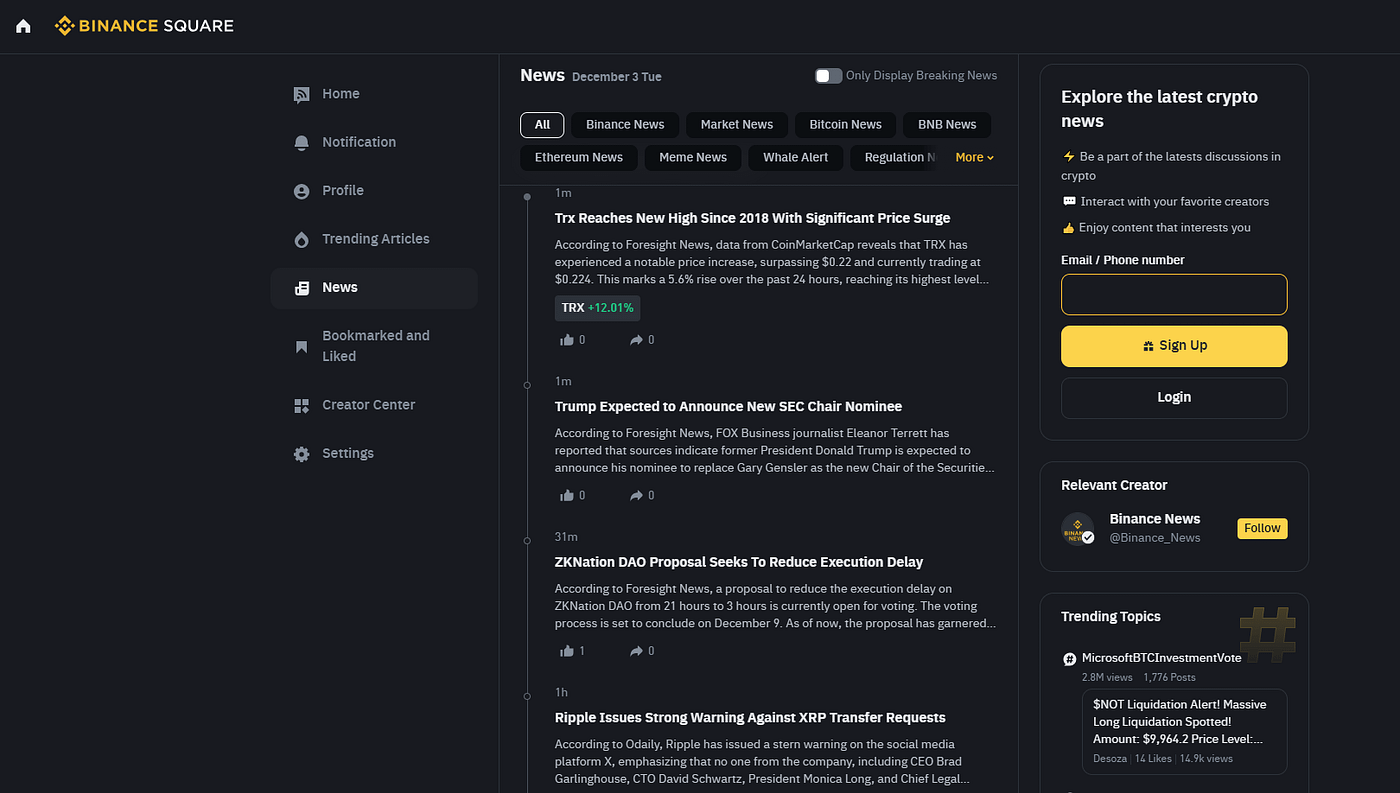The width and height of the screenshot is (1400, 793).
Task: Open the MicrosoftBTCInvestmentVote trending topic
Action: tap(1162, 658)
